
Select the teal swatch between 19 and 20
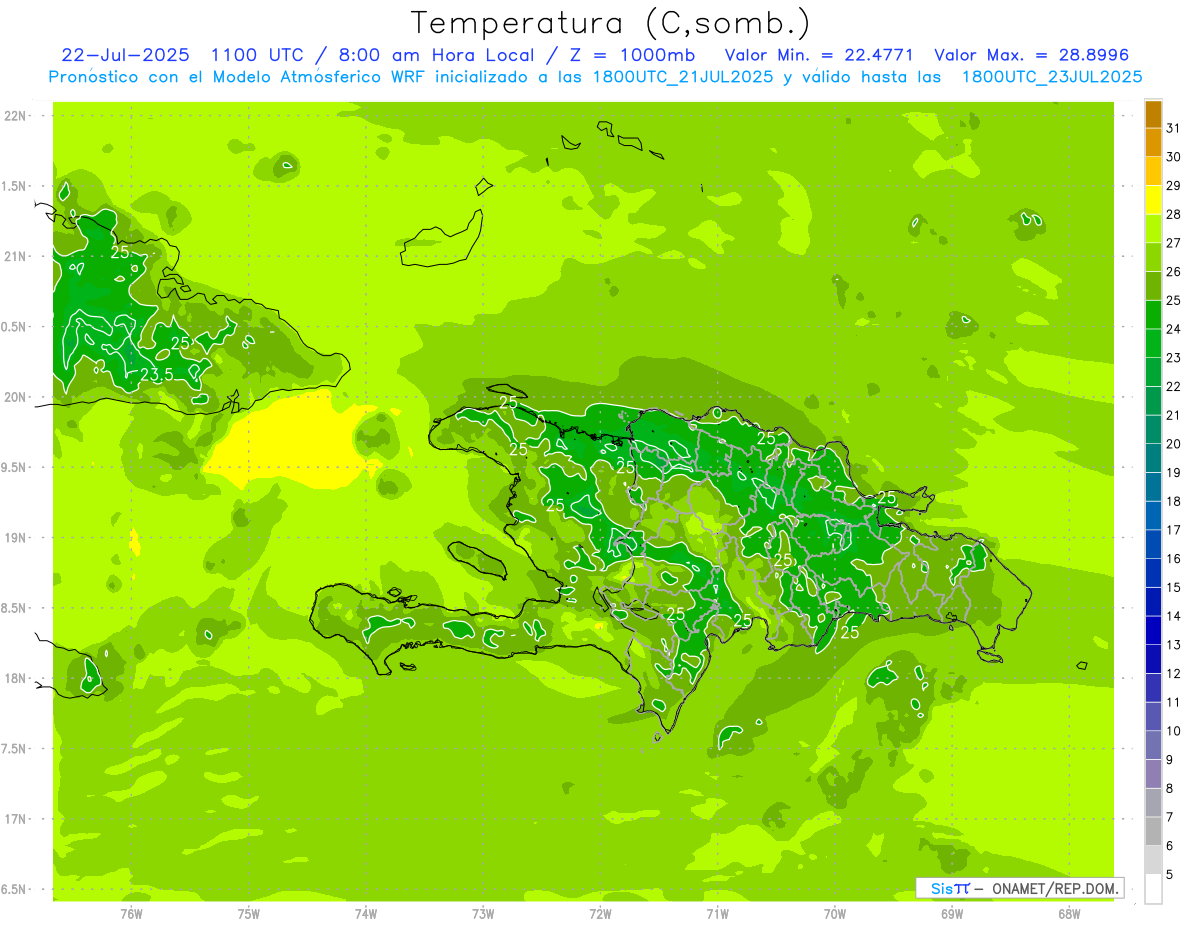click(x=1153, y=458)
